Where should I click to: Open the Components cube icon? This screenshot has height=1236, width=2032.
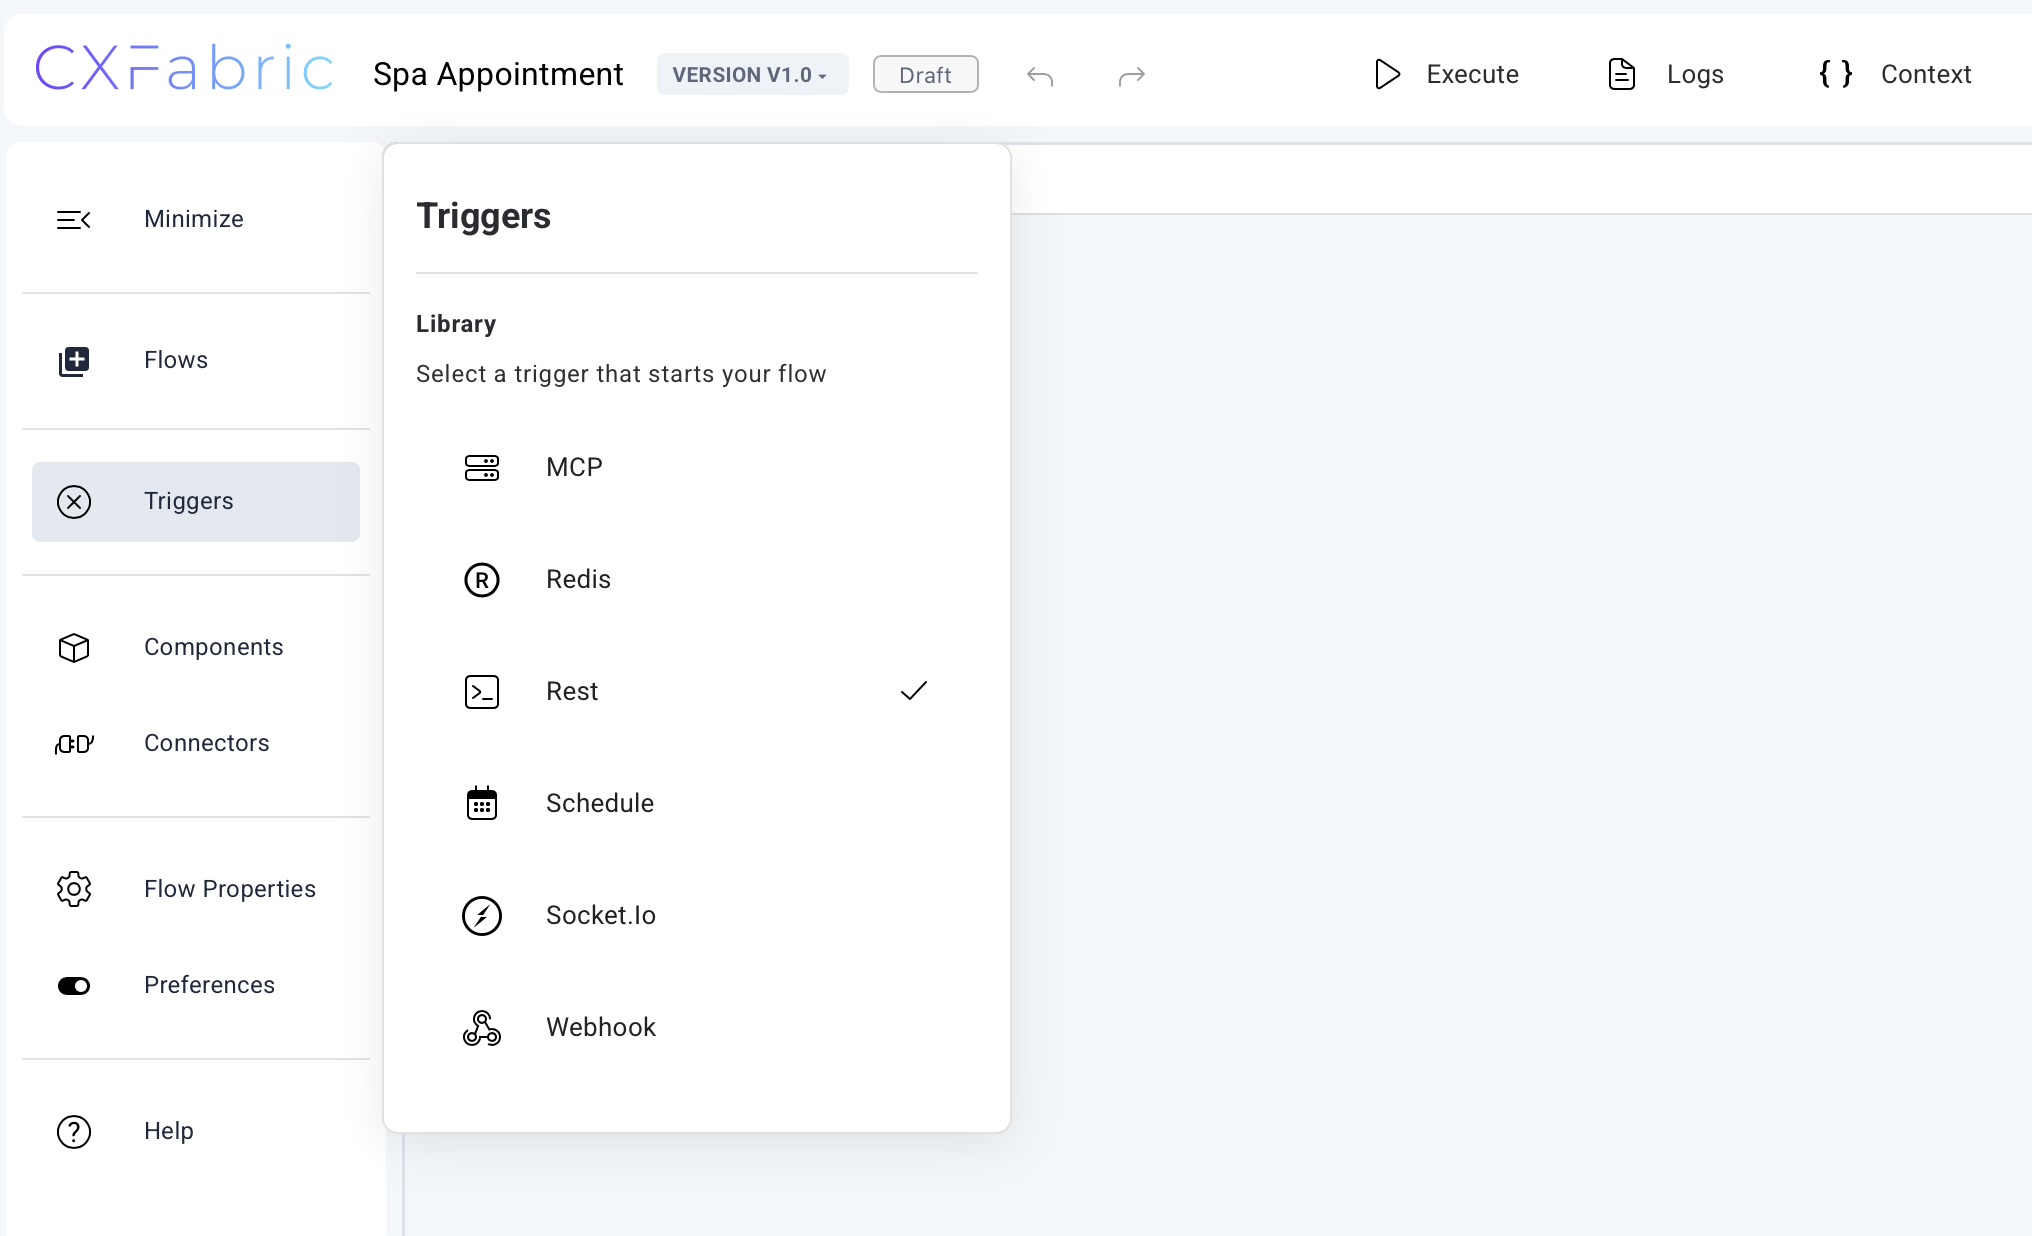coord(74,648)
